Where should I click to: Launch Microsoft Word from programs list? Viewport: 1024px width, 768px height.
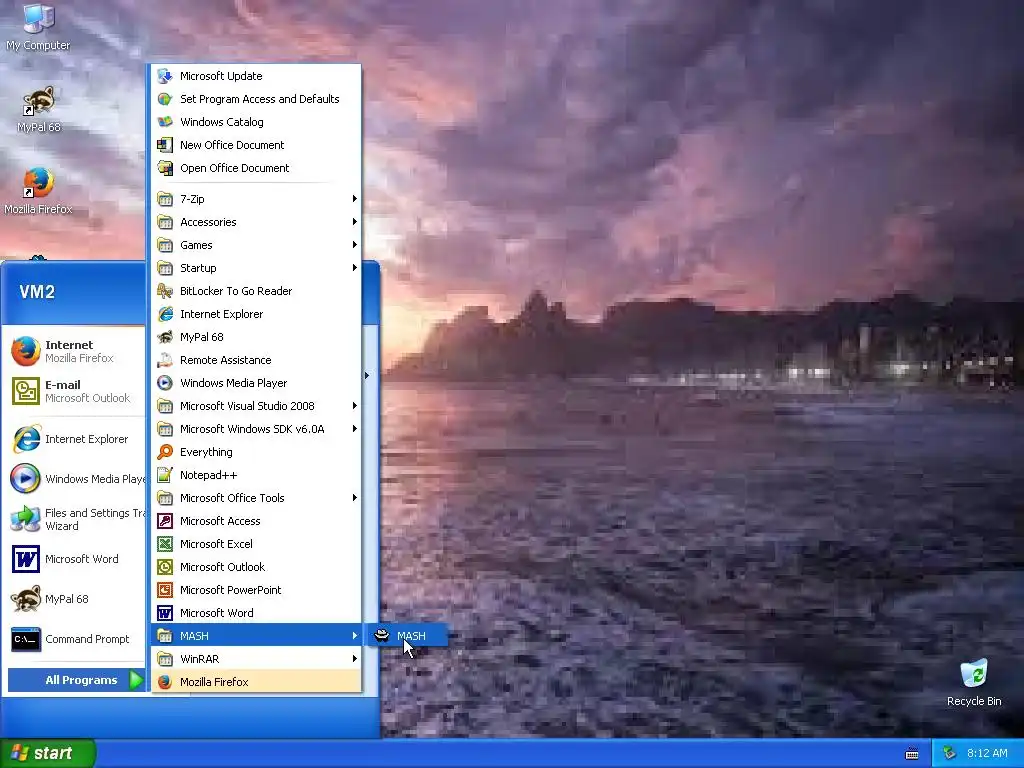pos(256,613)
